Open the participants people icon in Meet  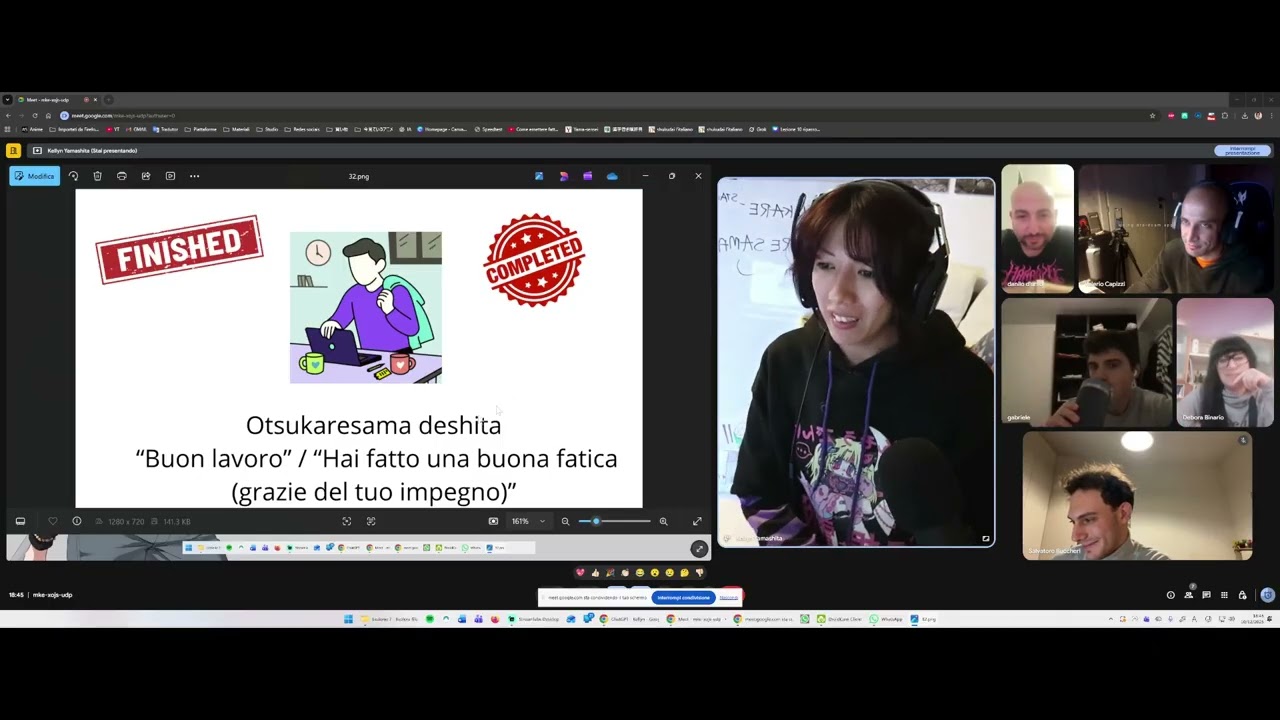pos(1188,595)
